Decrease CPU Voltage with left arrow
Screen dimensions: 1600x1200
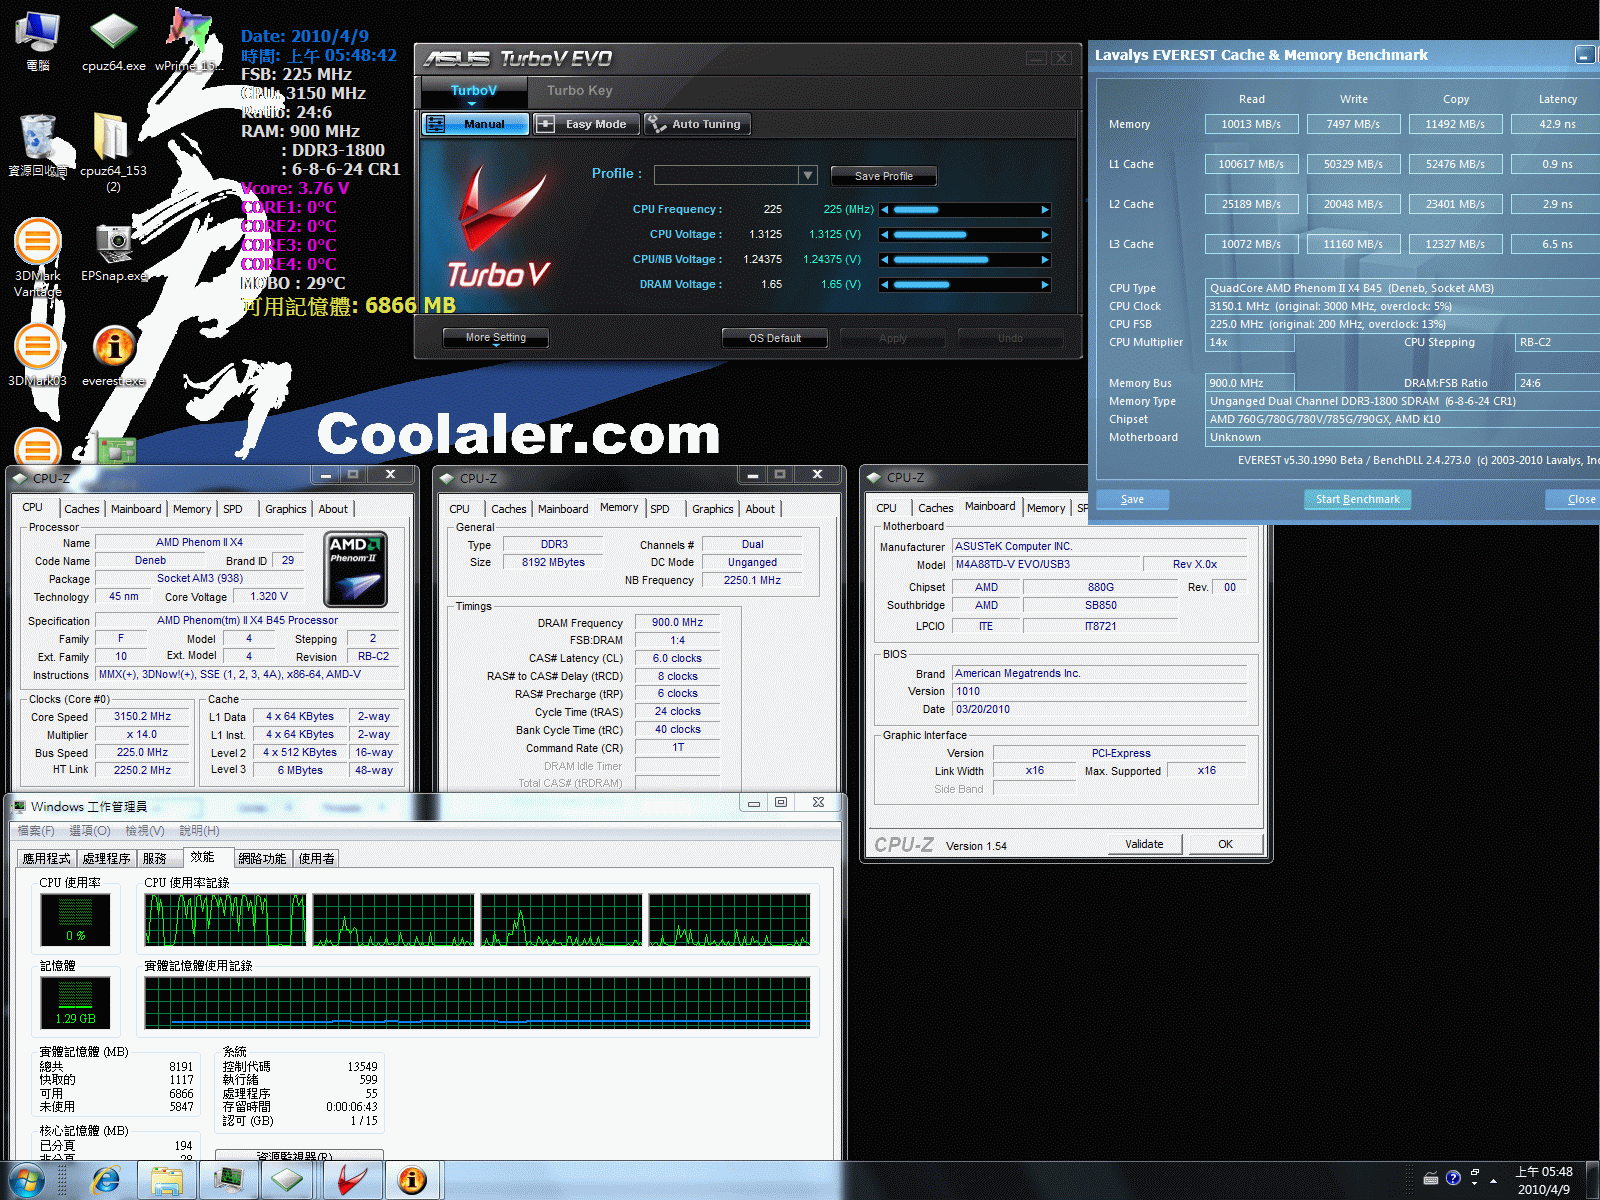tap(884, 235)
